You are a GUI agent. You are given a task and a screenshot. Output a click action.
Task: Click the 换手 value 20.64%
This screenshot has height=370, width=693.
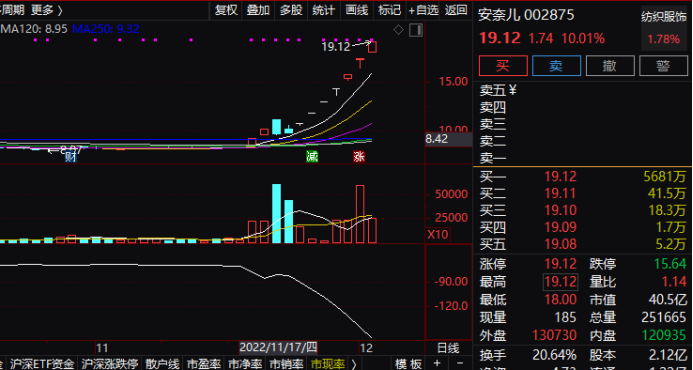coord(553,355)
